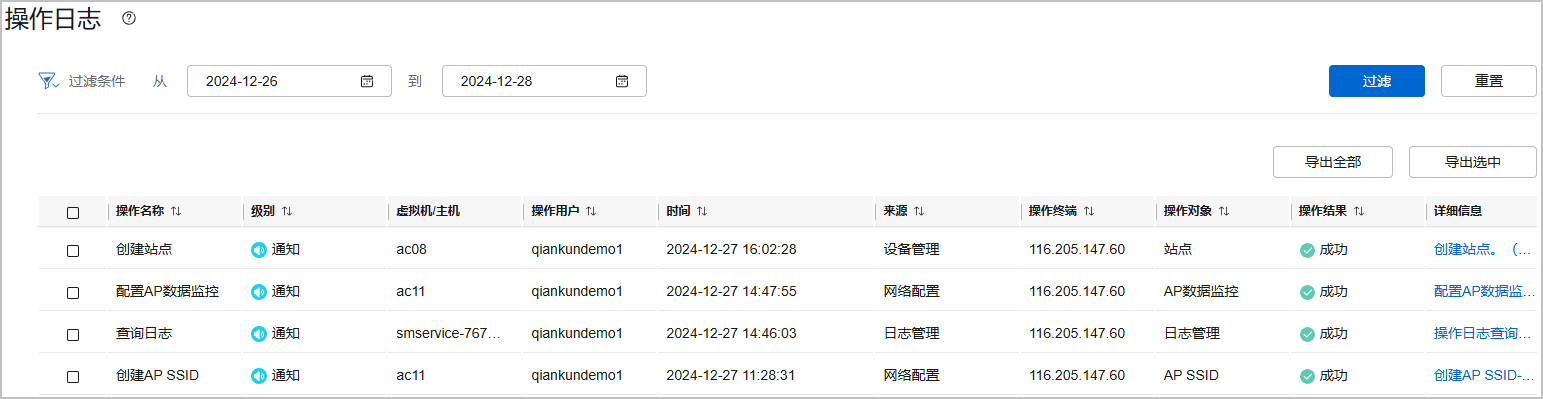Sort by 操作结果 column sort arrows

click(x=1359, y=211)
